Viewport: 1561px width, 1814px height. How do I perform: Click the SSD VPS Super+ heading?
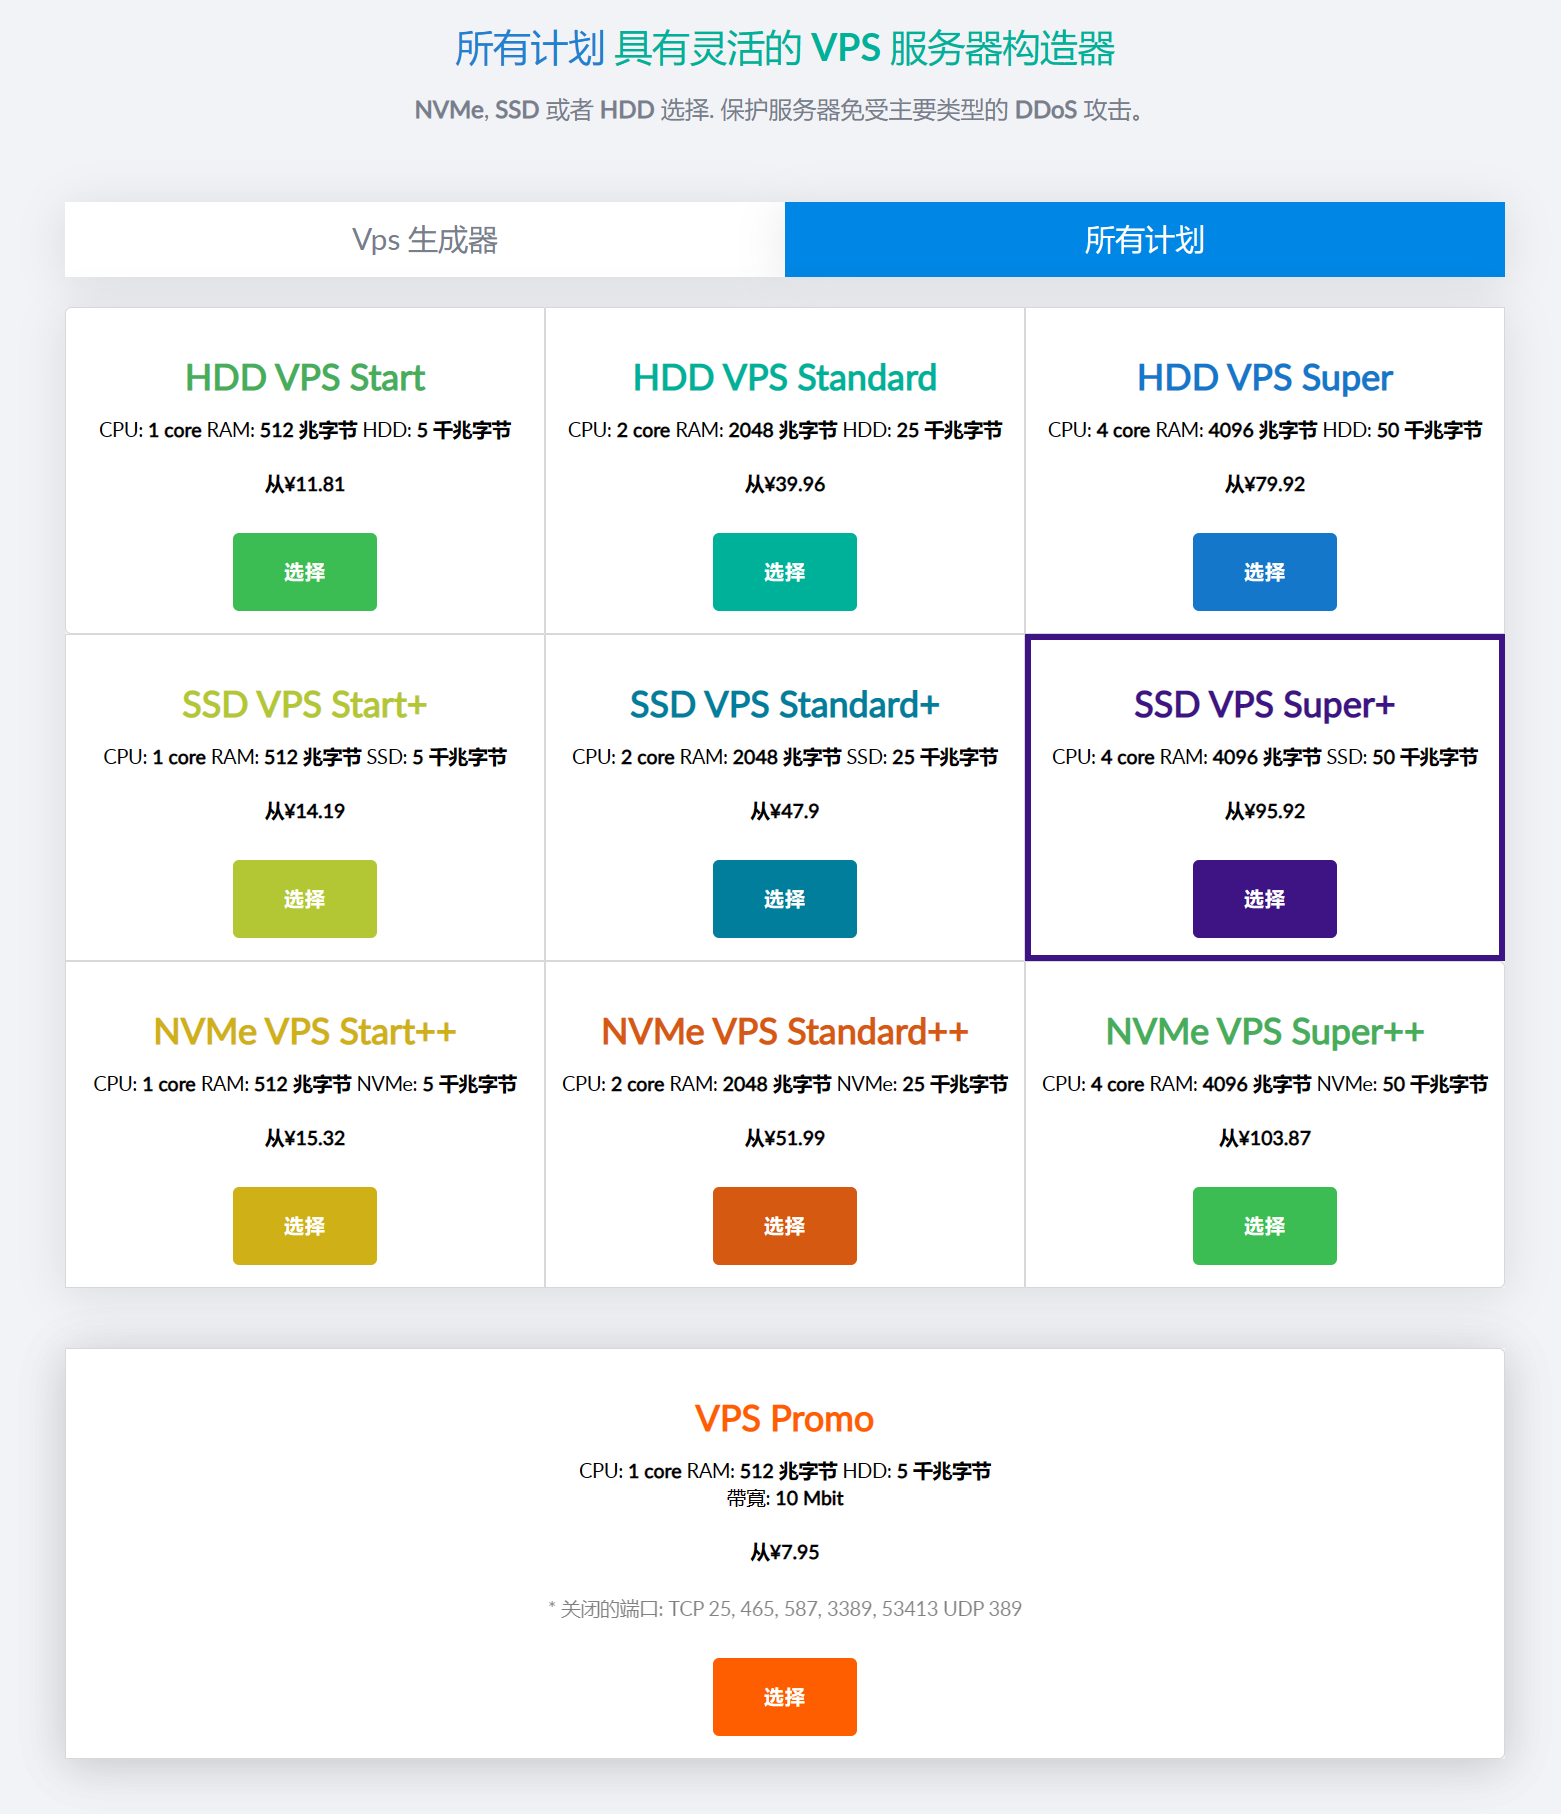click(x=1264, y=705)
